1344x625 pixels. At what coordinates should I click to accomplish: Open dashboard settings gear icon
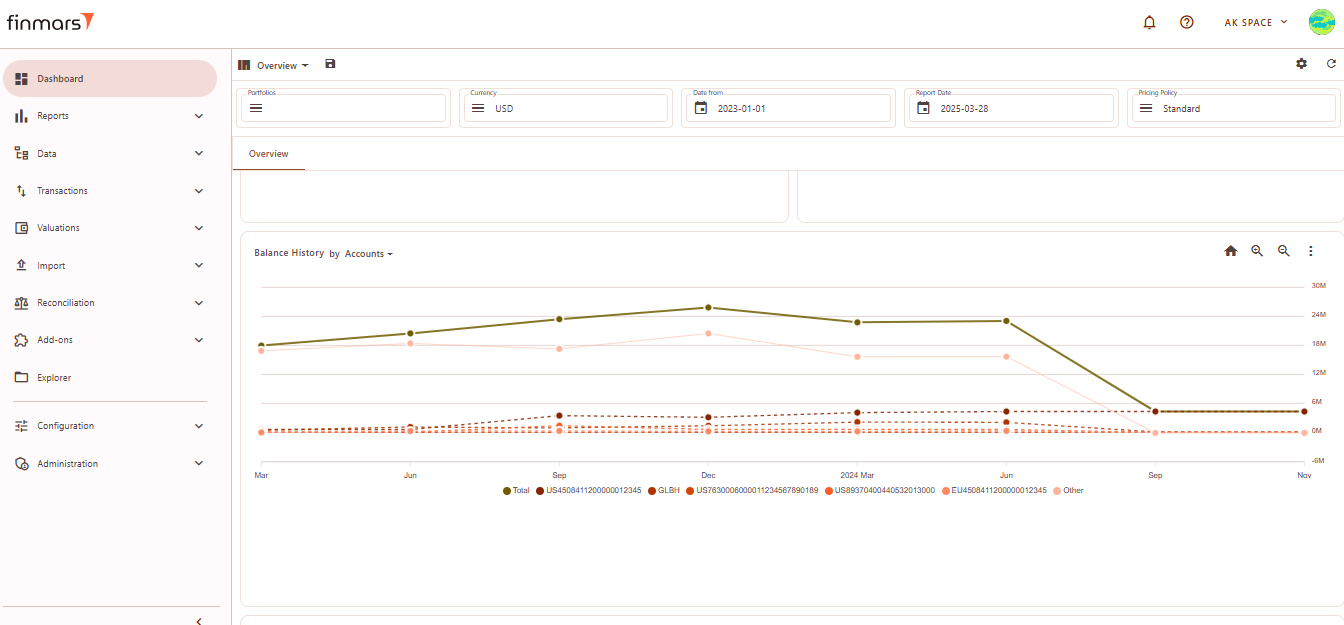pos(1301,64)
